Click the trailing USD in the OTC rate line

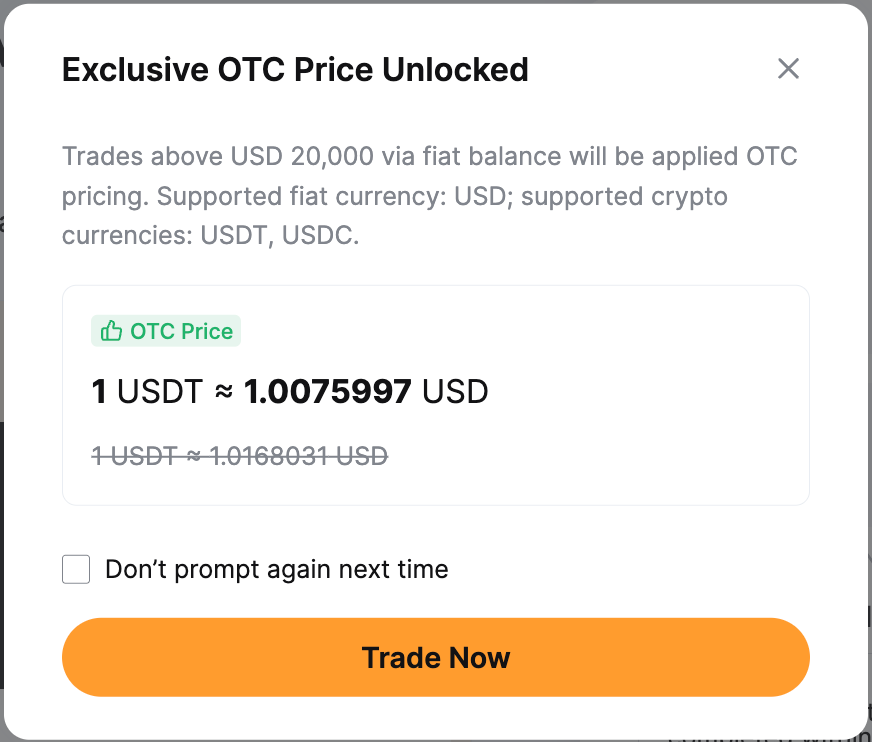[455, 391]
